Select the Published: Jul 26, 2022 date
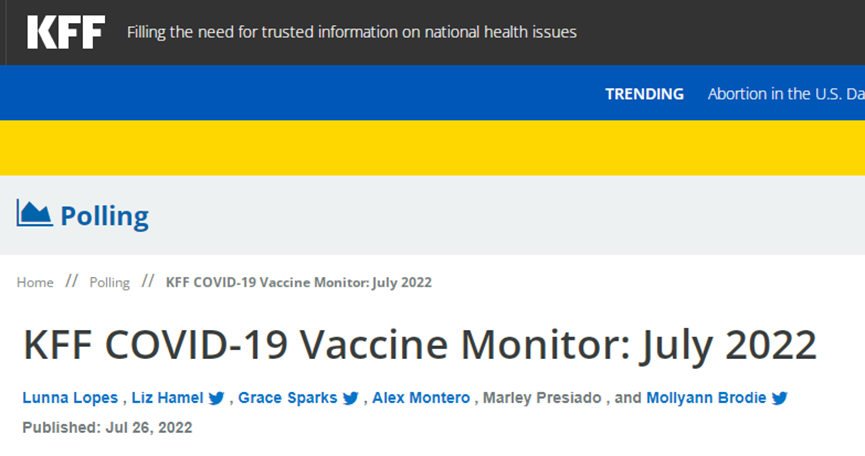 click(x=107, y=427)
